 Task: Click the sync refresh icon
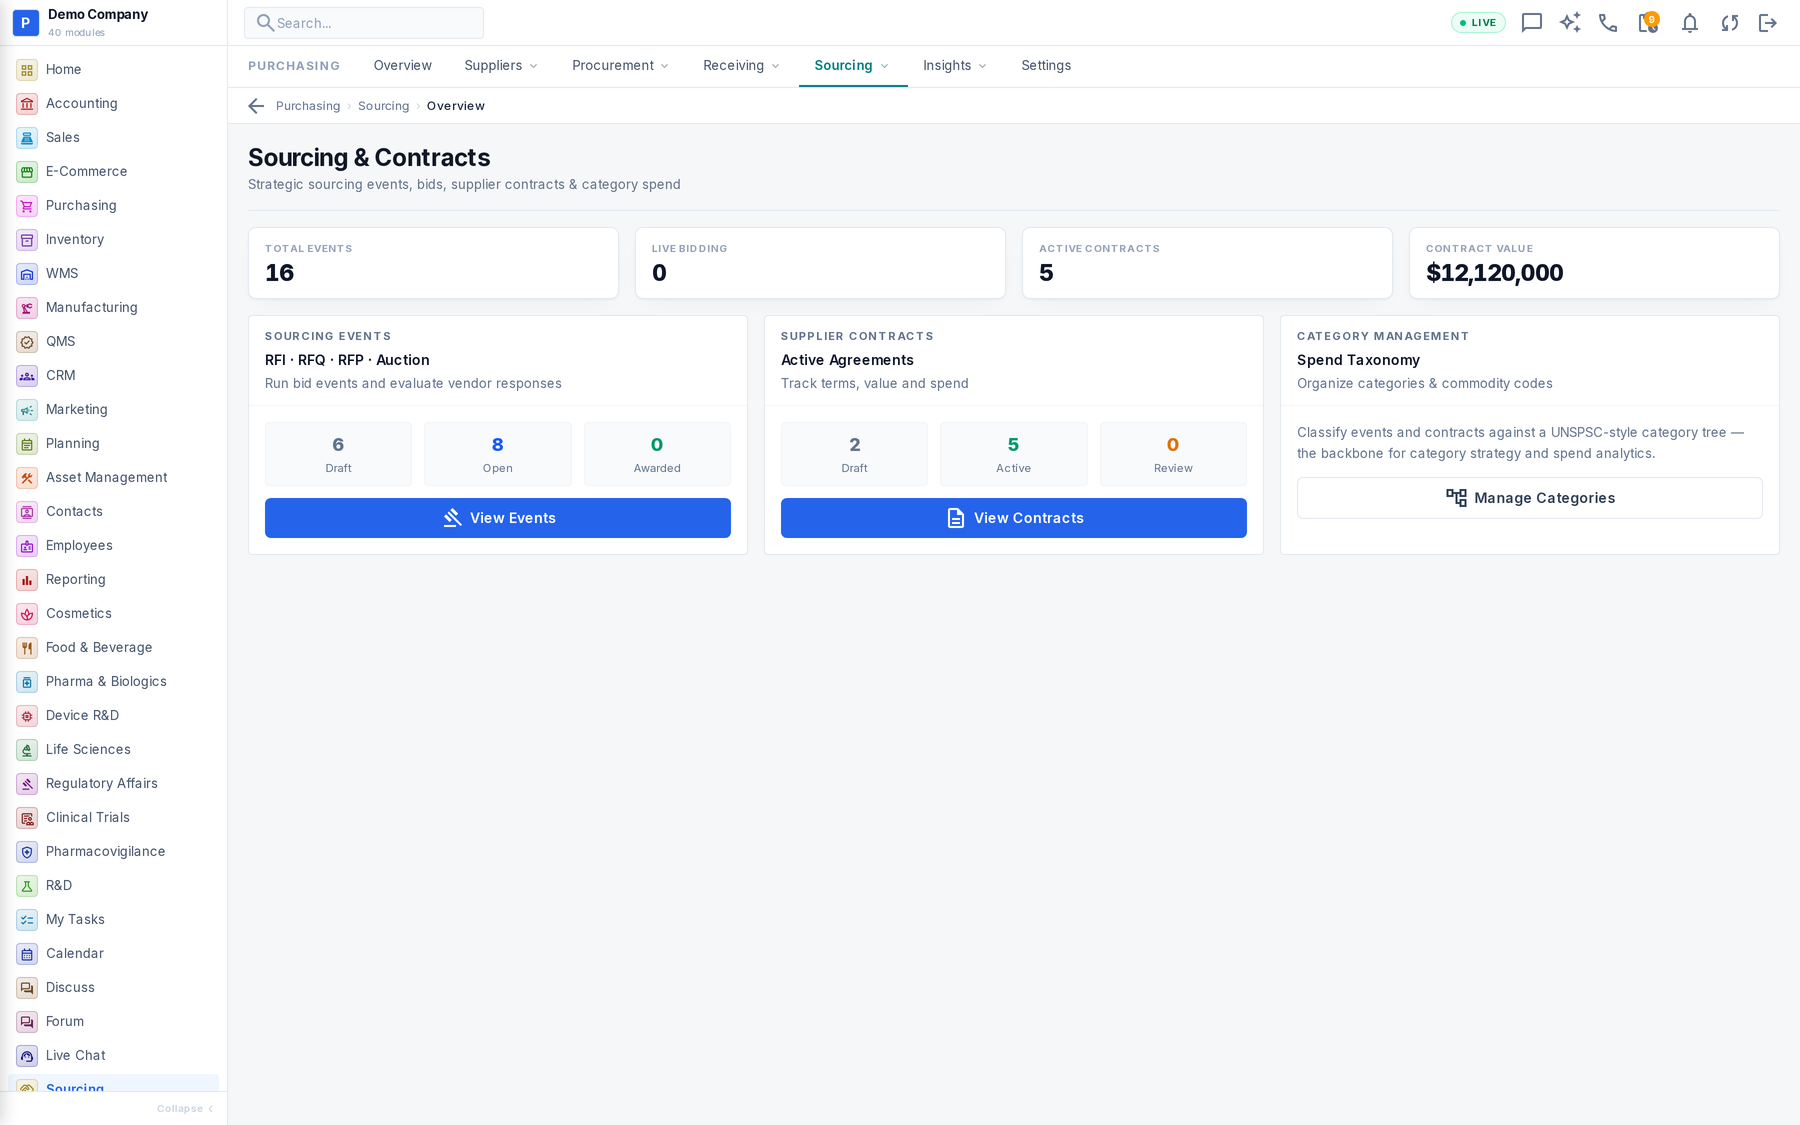point(1729,23)
